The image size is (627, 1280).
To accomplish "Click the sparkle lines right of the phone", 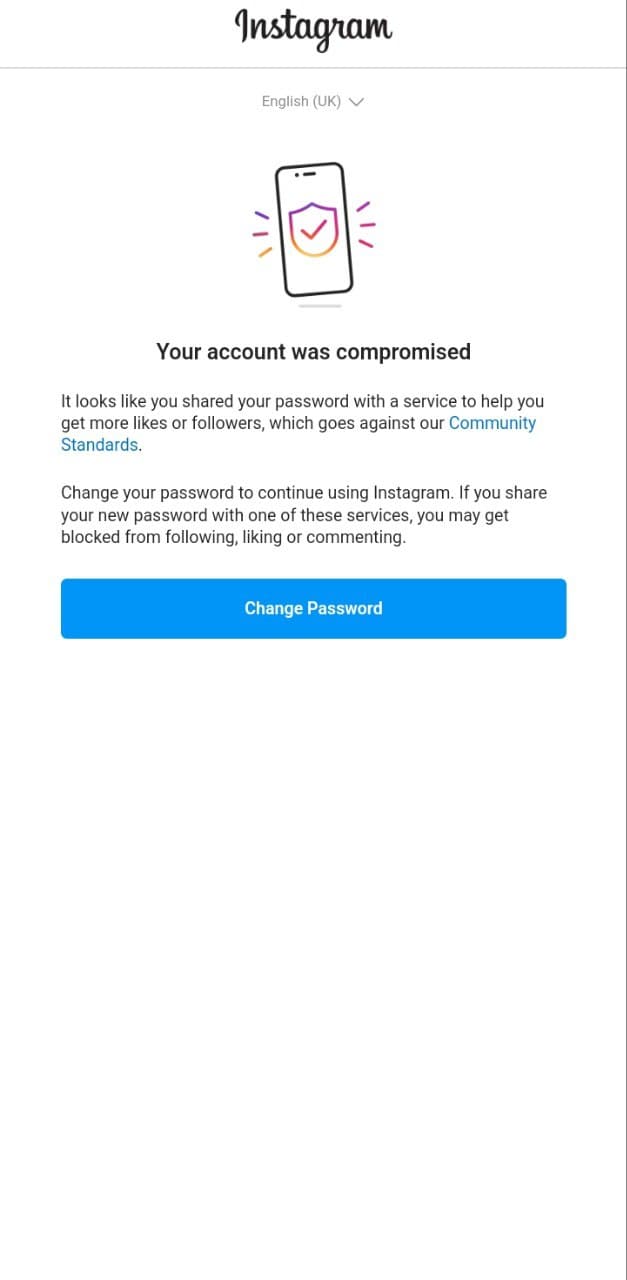I will pyautogui.click(x=365, y=225).
